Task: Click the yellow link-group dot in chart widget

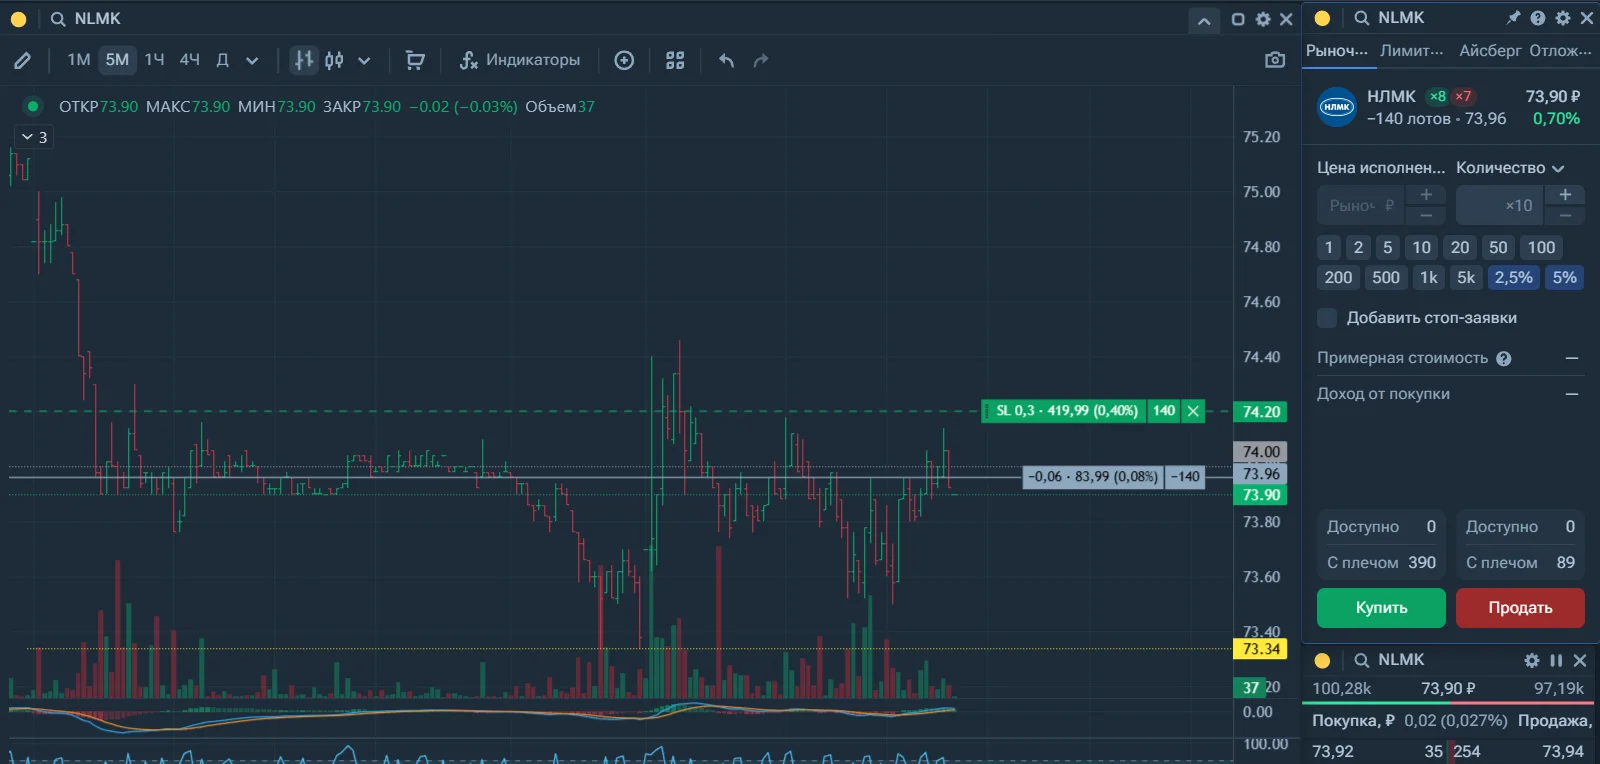Action: [x=18, y=19]
